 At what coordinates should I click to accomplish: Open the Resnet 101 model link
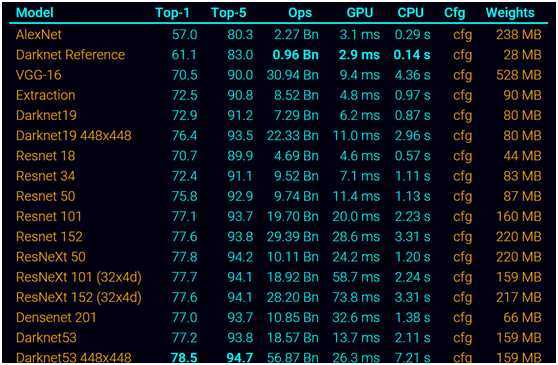tap(49, 217)
